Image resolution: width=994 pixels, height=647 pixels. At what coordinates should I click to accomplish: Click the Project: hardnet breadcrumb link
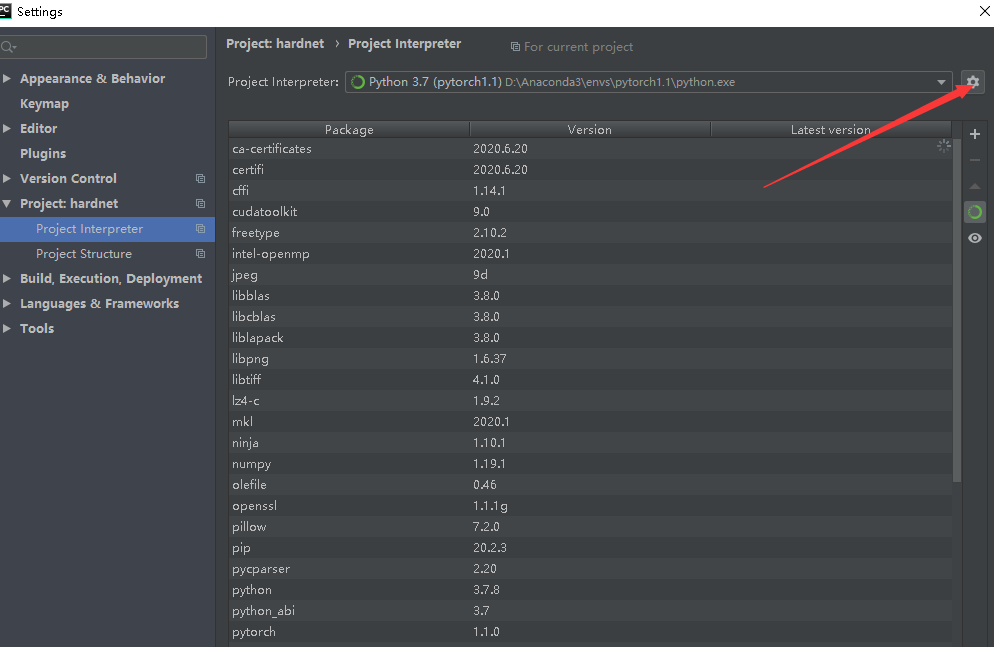(274, 43)
